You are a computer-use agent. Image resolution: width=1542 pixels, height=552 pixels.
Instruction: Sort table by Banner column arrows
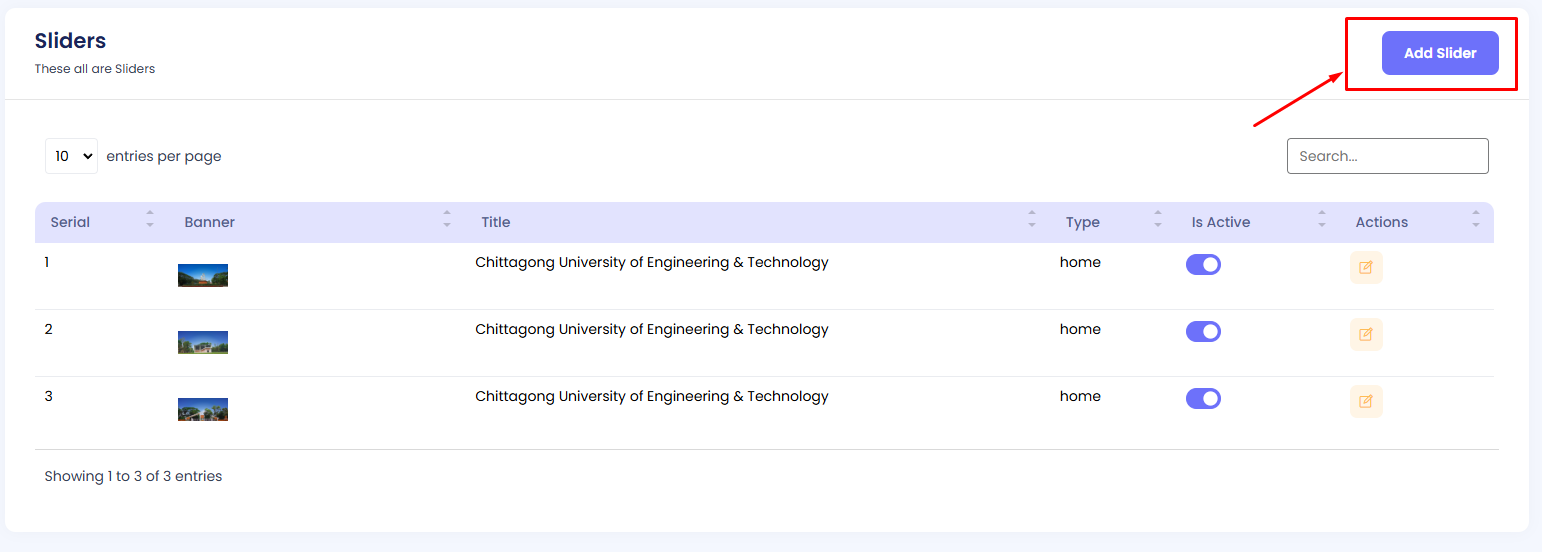click(447, 219)
